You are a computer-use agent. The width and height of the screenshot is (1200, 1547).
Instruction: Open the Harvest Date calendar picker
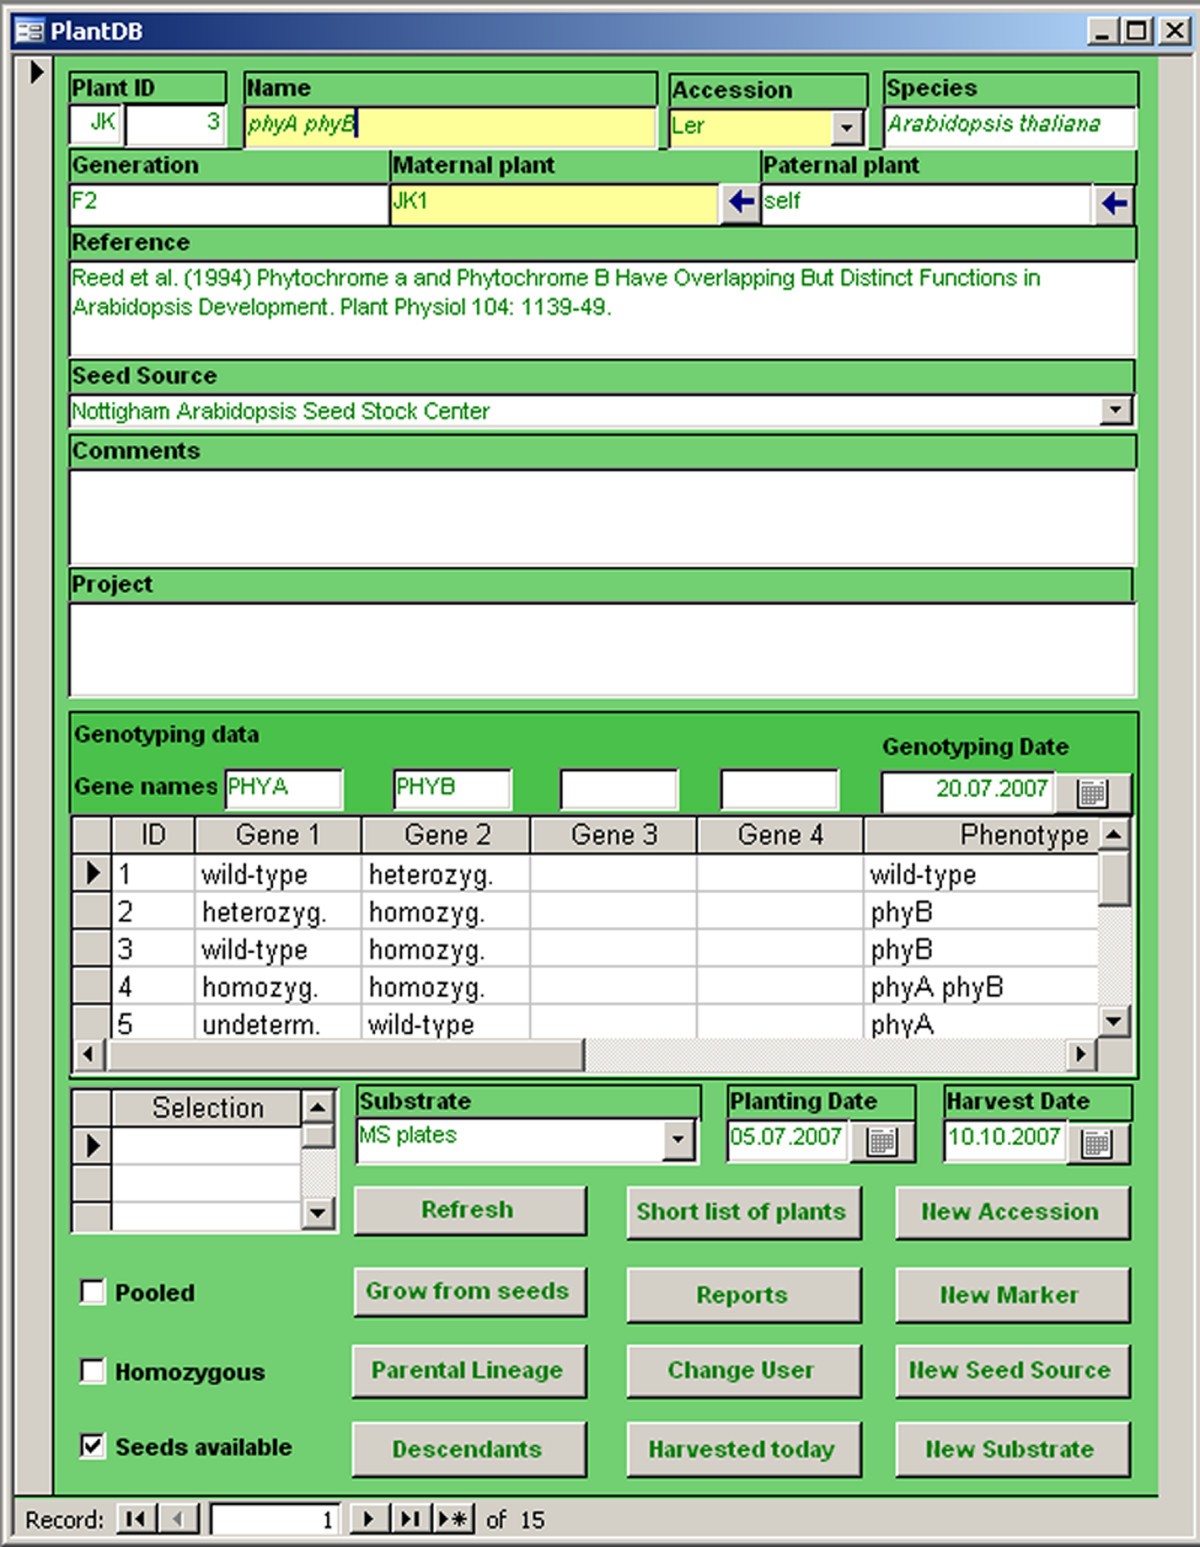pyautogui.click(x=1097, y=1143)
